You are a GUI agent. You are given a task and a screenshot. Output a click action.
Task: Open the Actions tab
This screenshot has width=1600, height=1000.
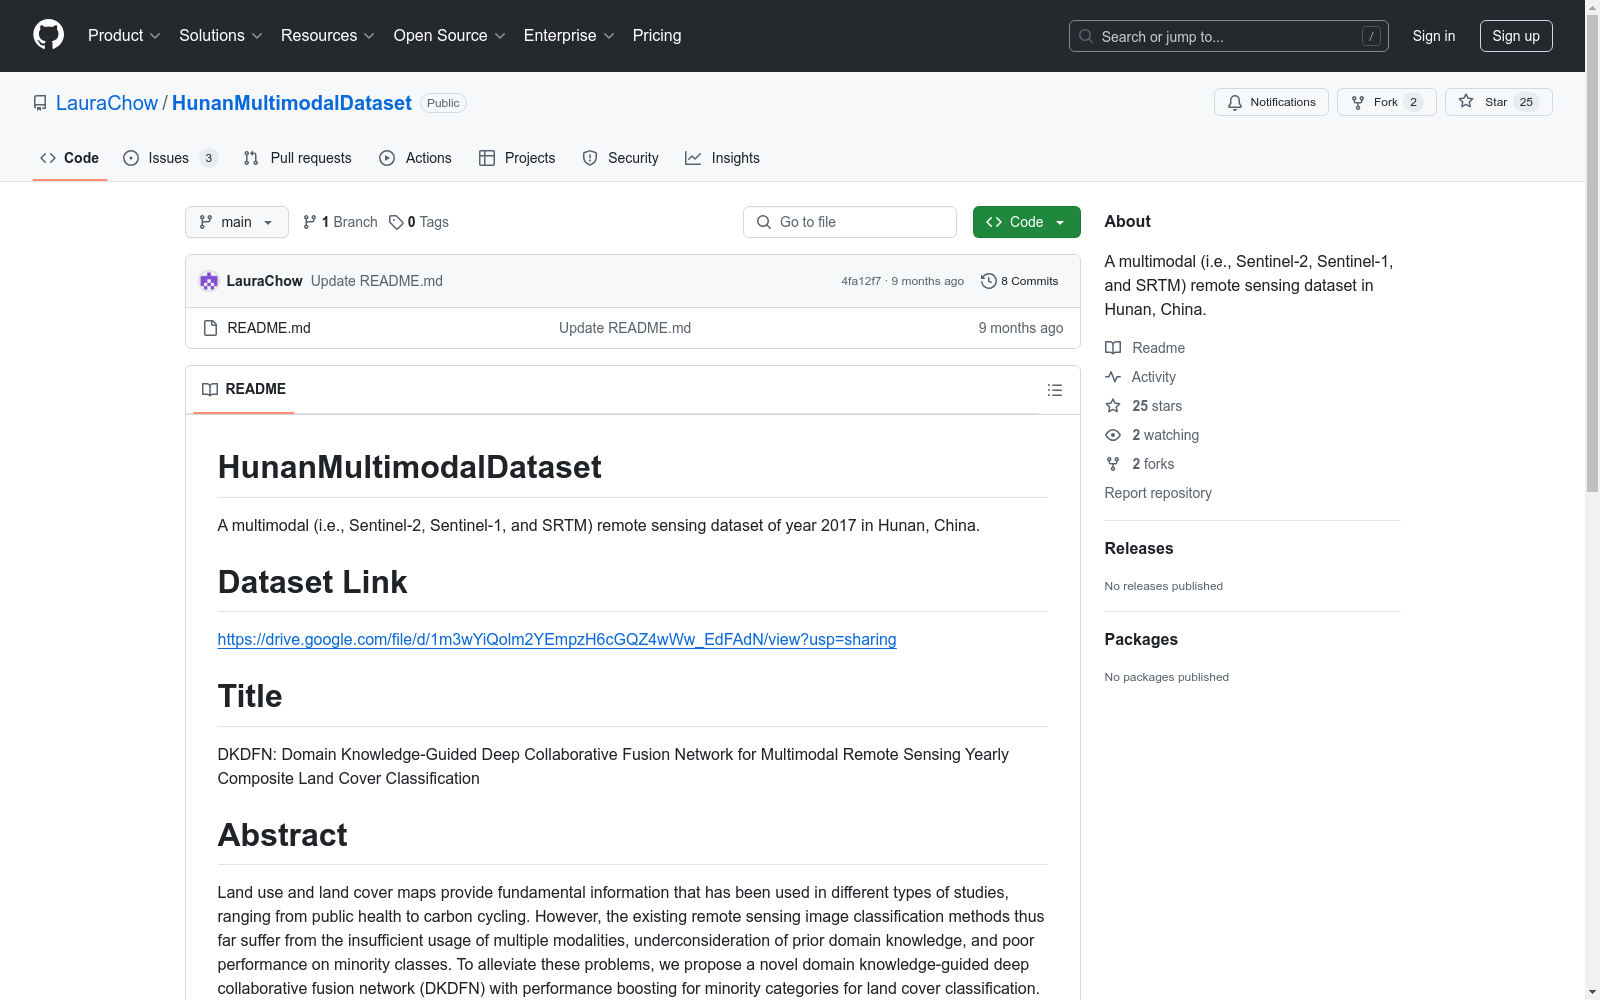point(416,158)
